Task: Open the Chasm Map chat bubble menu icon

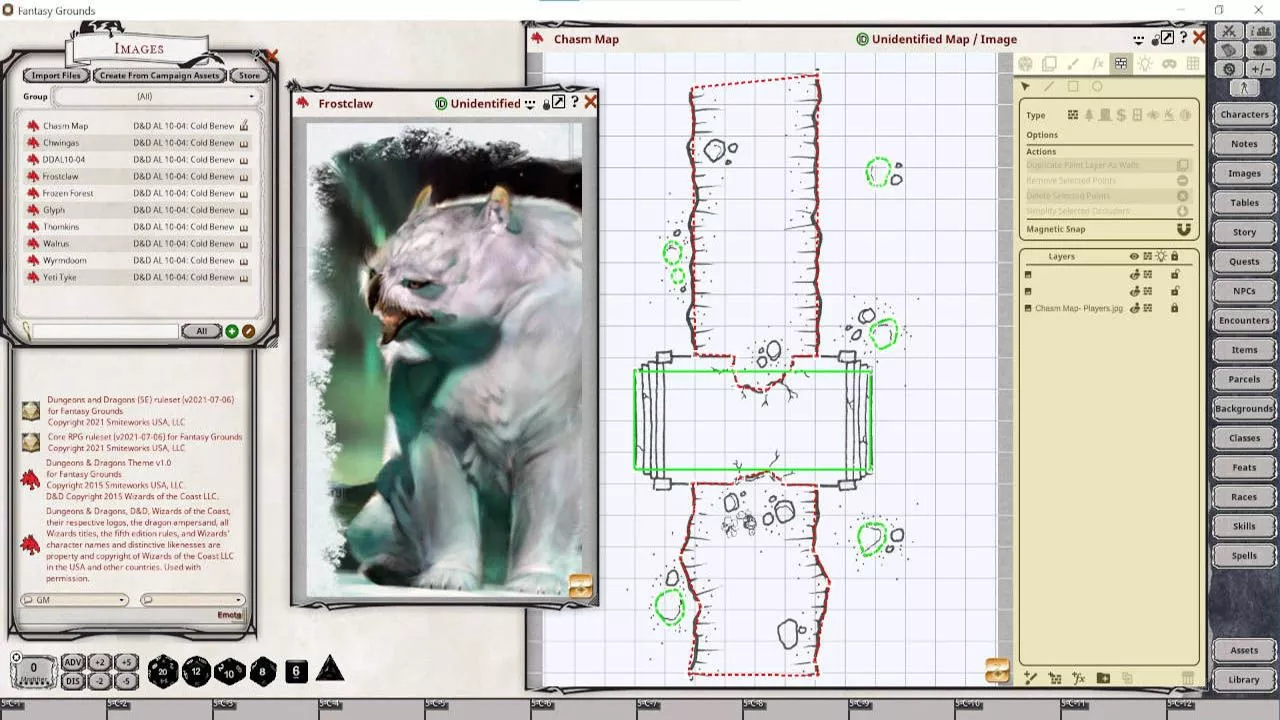Action: point(1138,39)
